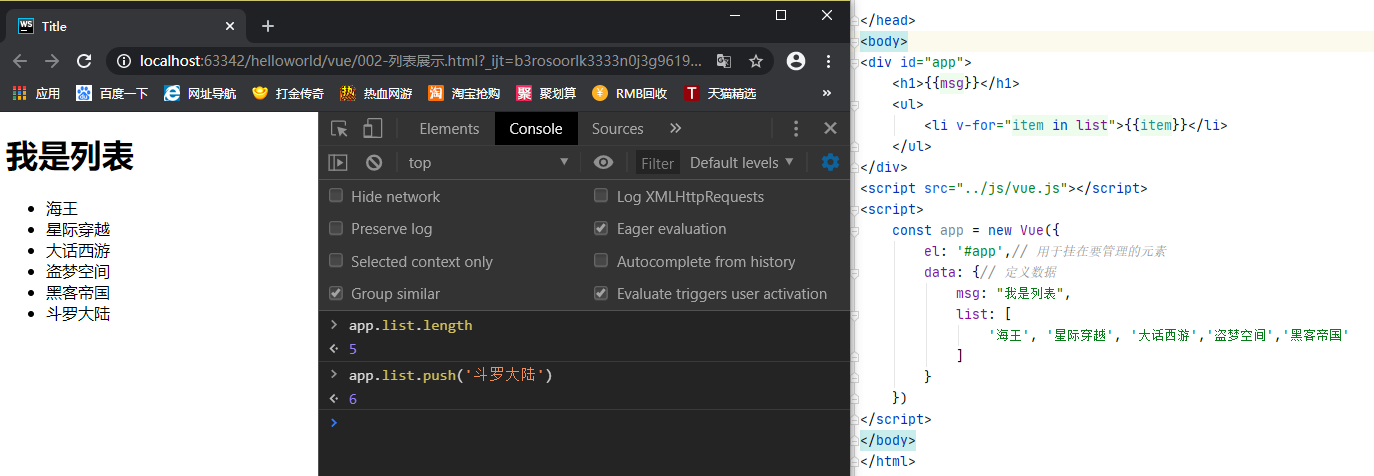Click the console Filter field

(658, 163)
